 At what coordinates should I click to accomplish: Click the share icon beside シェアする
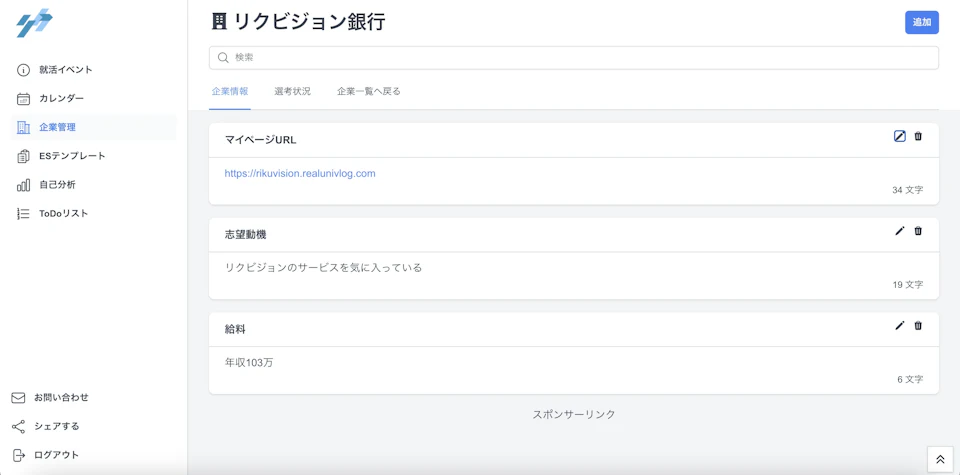18,426
